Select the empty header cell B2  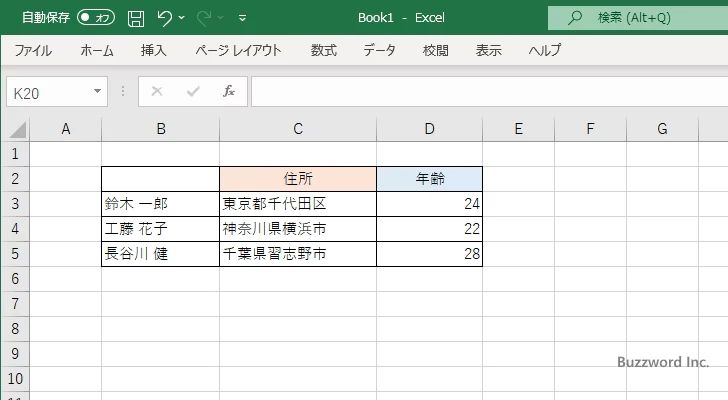161,179
